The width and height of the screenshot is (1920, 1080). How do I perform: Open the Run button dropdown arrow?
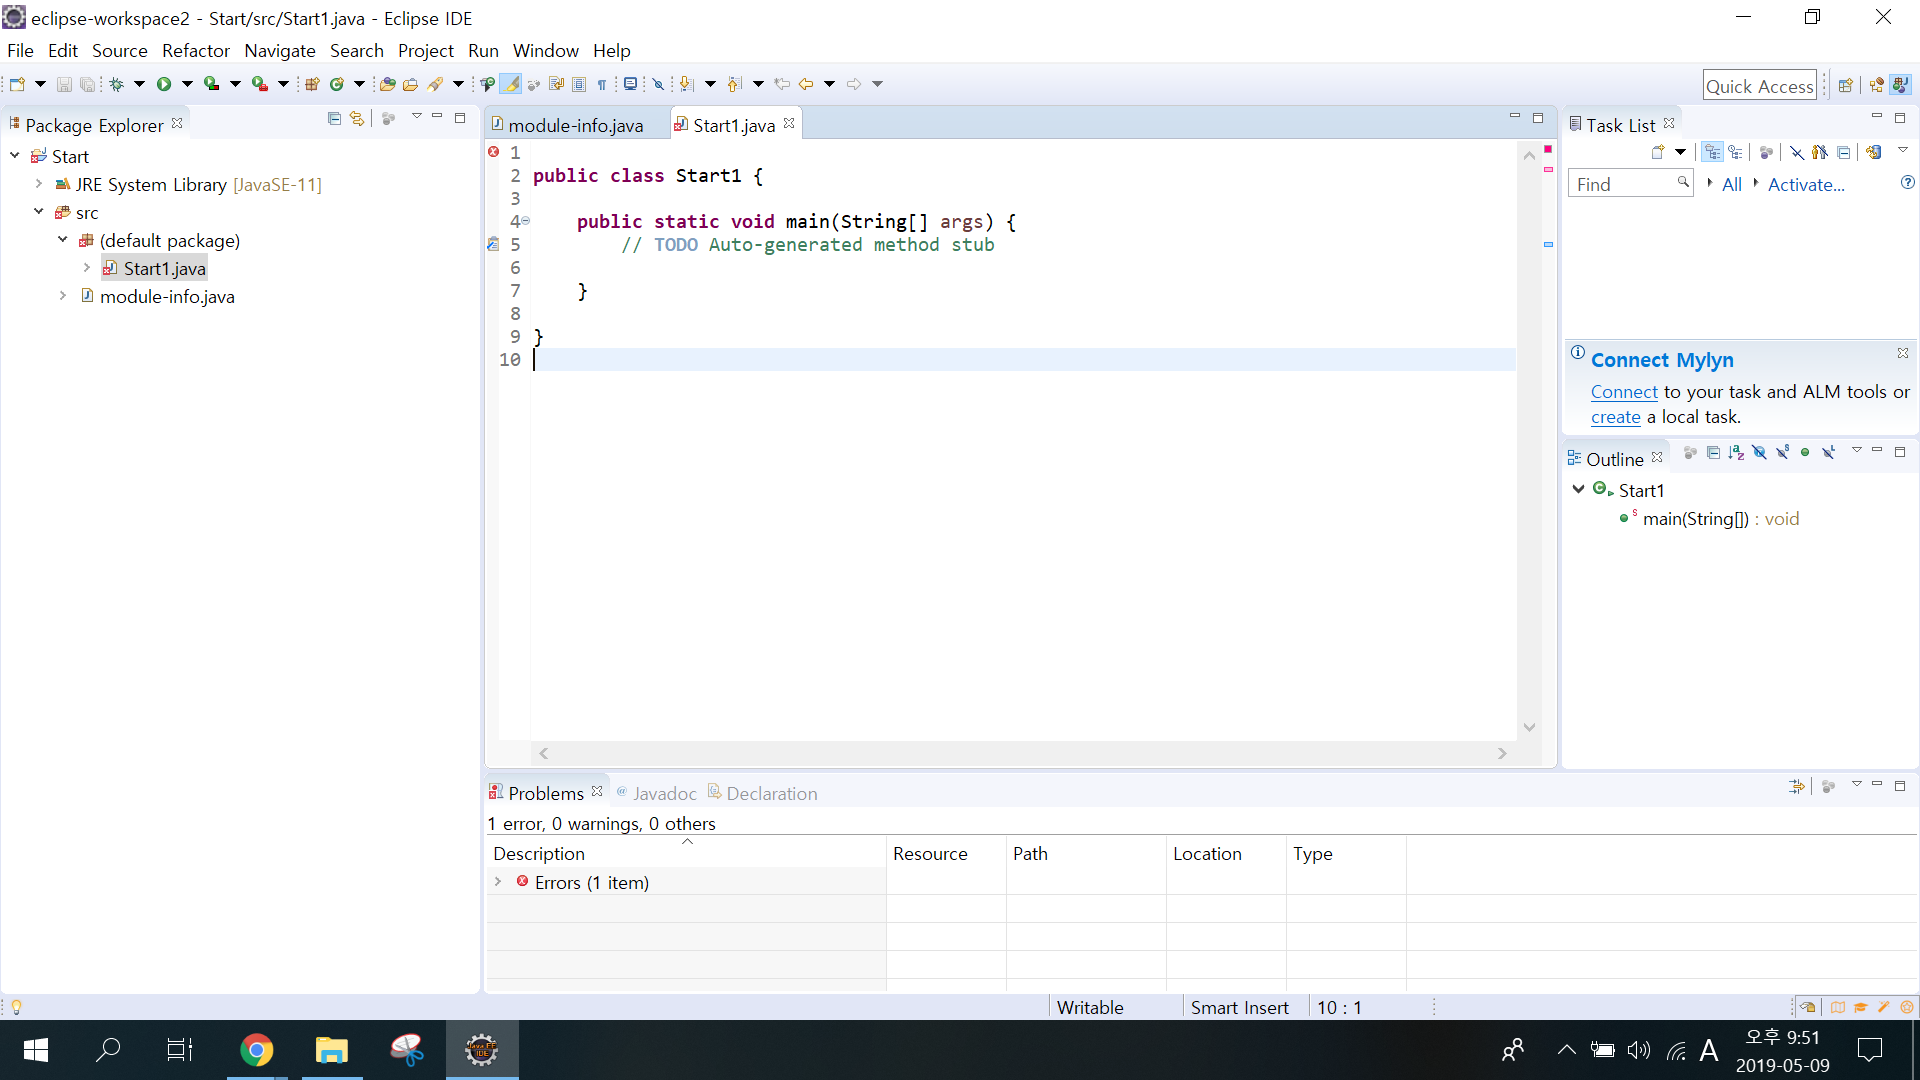coord(186,84)
